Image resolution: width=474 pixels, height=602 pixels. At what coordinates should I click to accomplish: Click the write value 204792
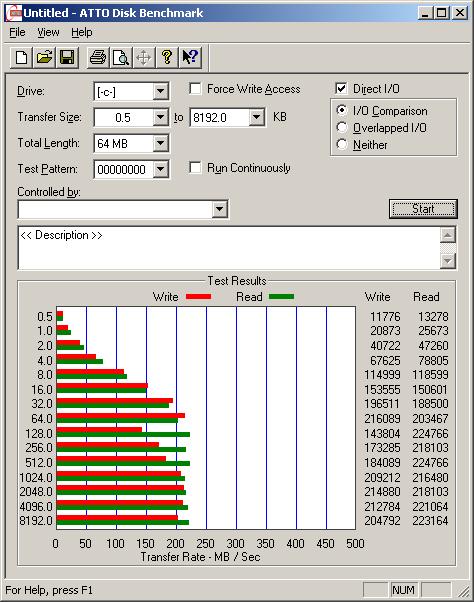[x=382, y=521]
